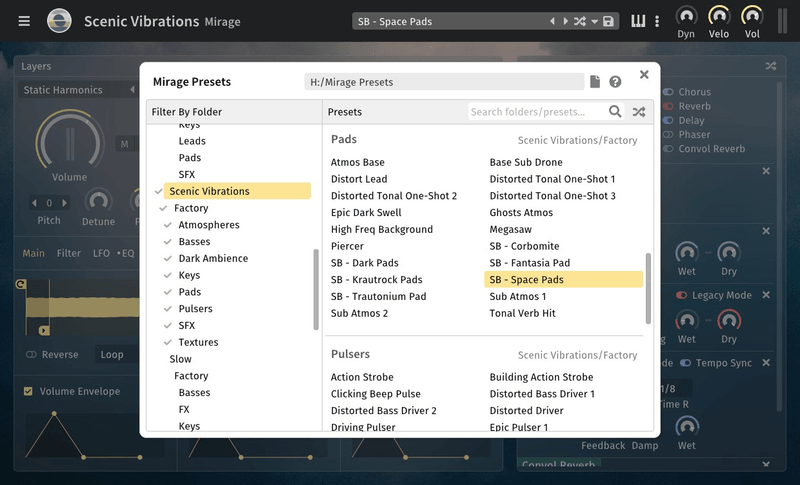Switch to the Filter tab
This screenshot has height=485, width=800.
[x=69, y=253]
